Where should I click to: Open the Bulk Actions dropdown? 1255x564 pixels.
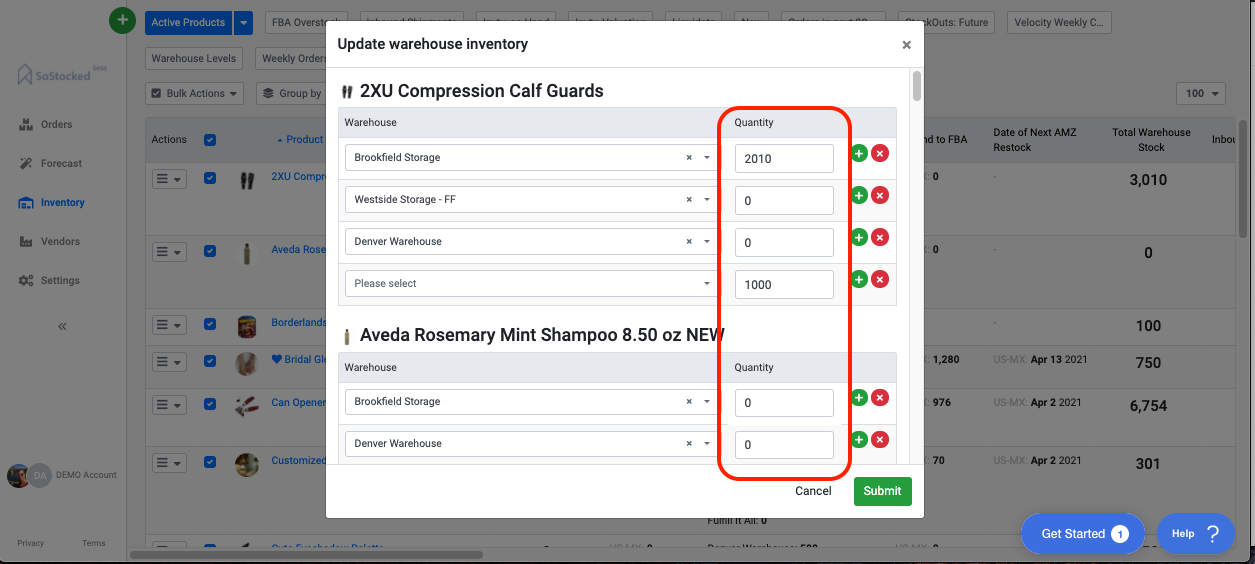tap(195, 93)
